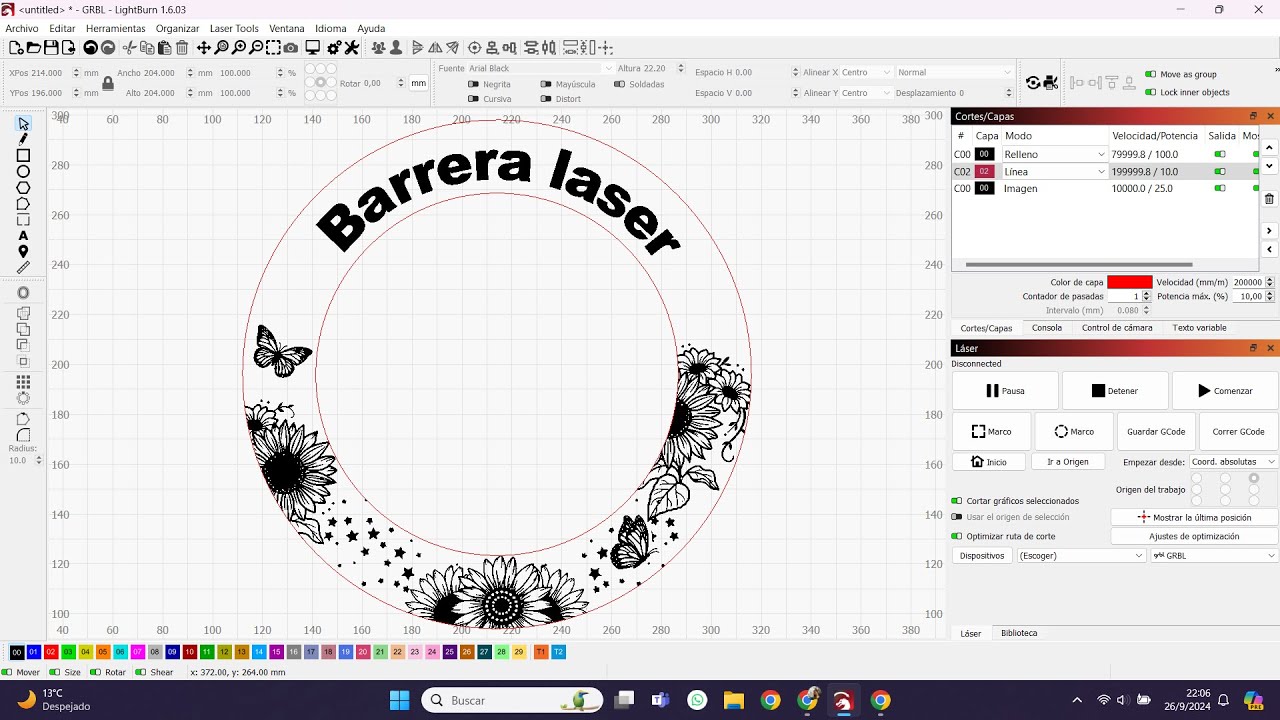Screen dimensions: 1280x720
Task: Click the Offset shapes tool icon
Action: [x=23, y=293]
